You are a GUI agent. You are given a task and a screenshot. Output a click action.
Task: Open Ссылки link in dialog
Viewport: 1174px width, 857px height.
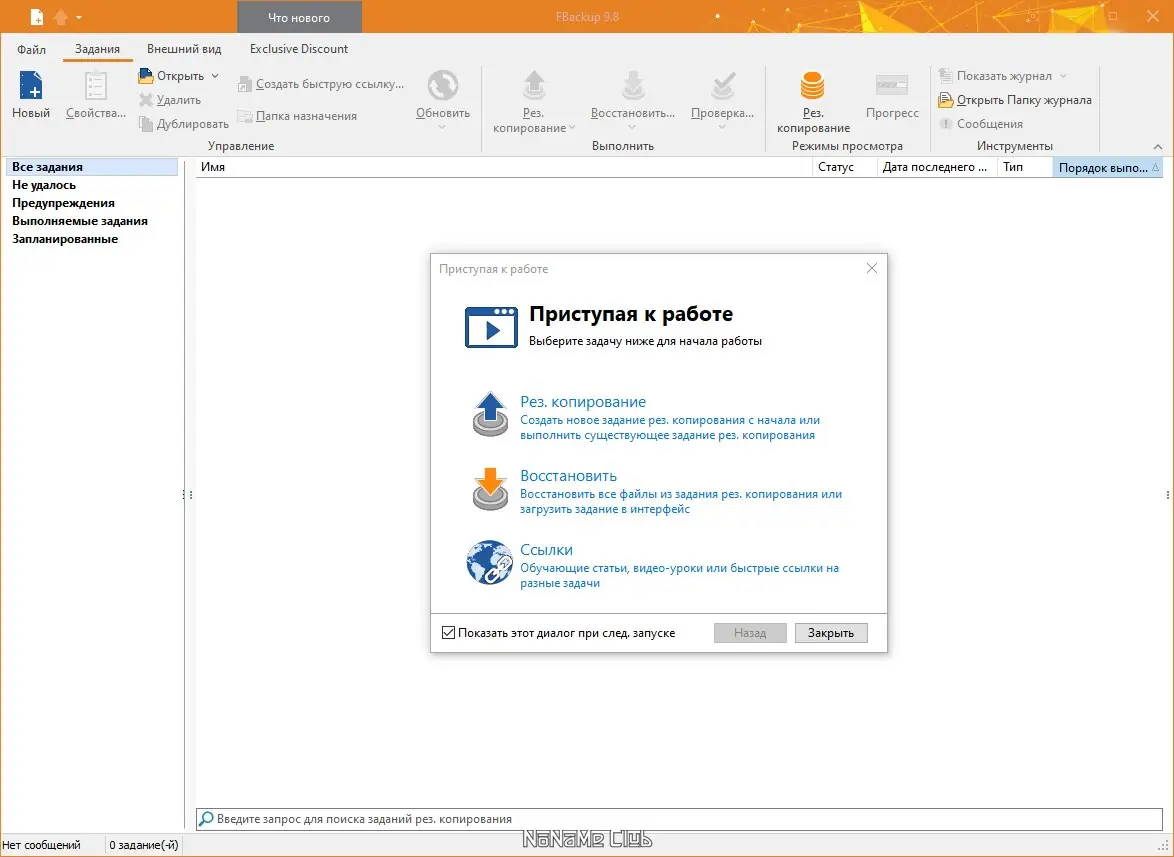pyautogui.click(x=547, y=550)
